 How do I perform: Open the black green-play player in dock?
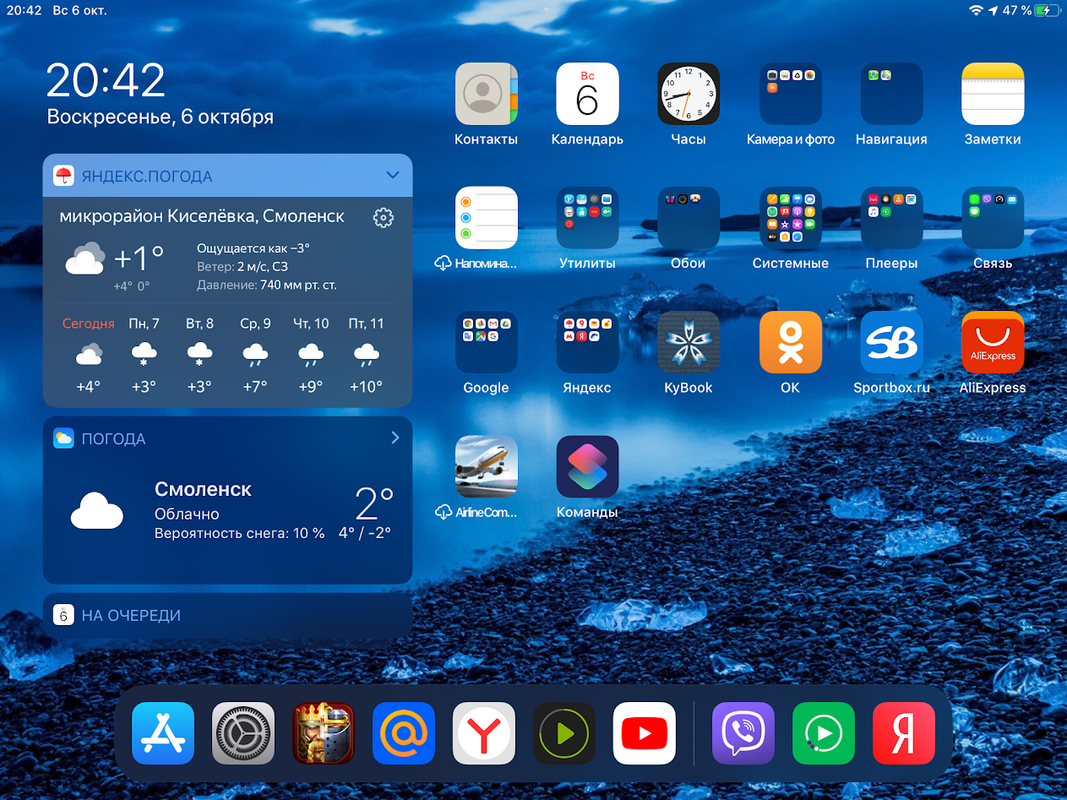click(x=564, y=733)
